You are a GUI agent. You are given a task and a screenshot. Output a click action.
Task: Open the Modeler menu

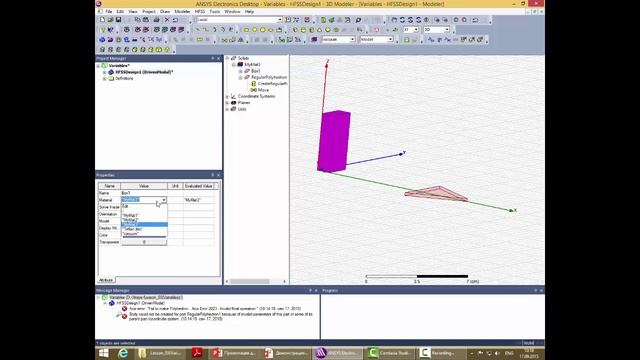pos(182,11)
